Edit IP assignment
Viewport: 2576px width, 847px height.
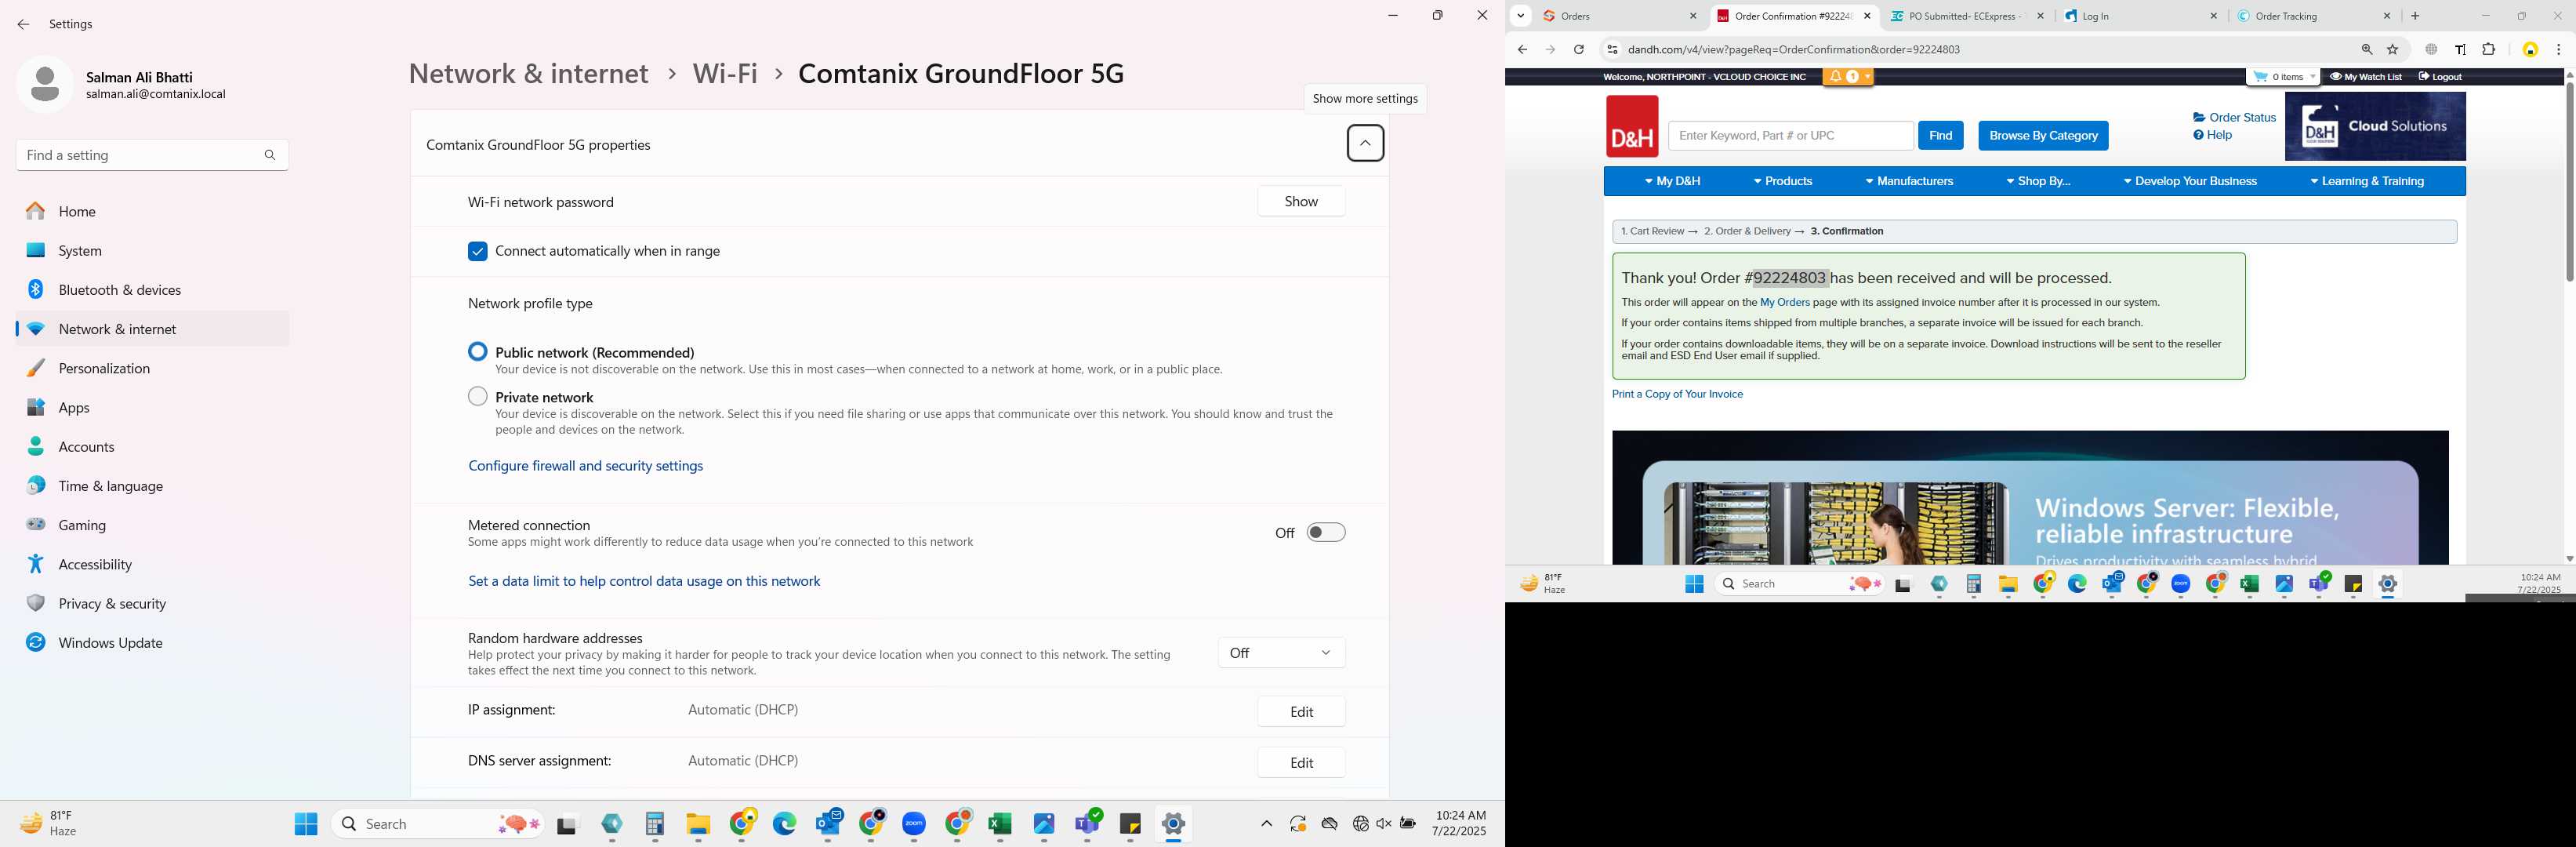pyautogui.click(x=1301, y=712)
